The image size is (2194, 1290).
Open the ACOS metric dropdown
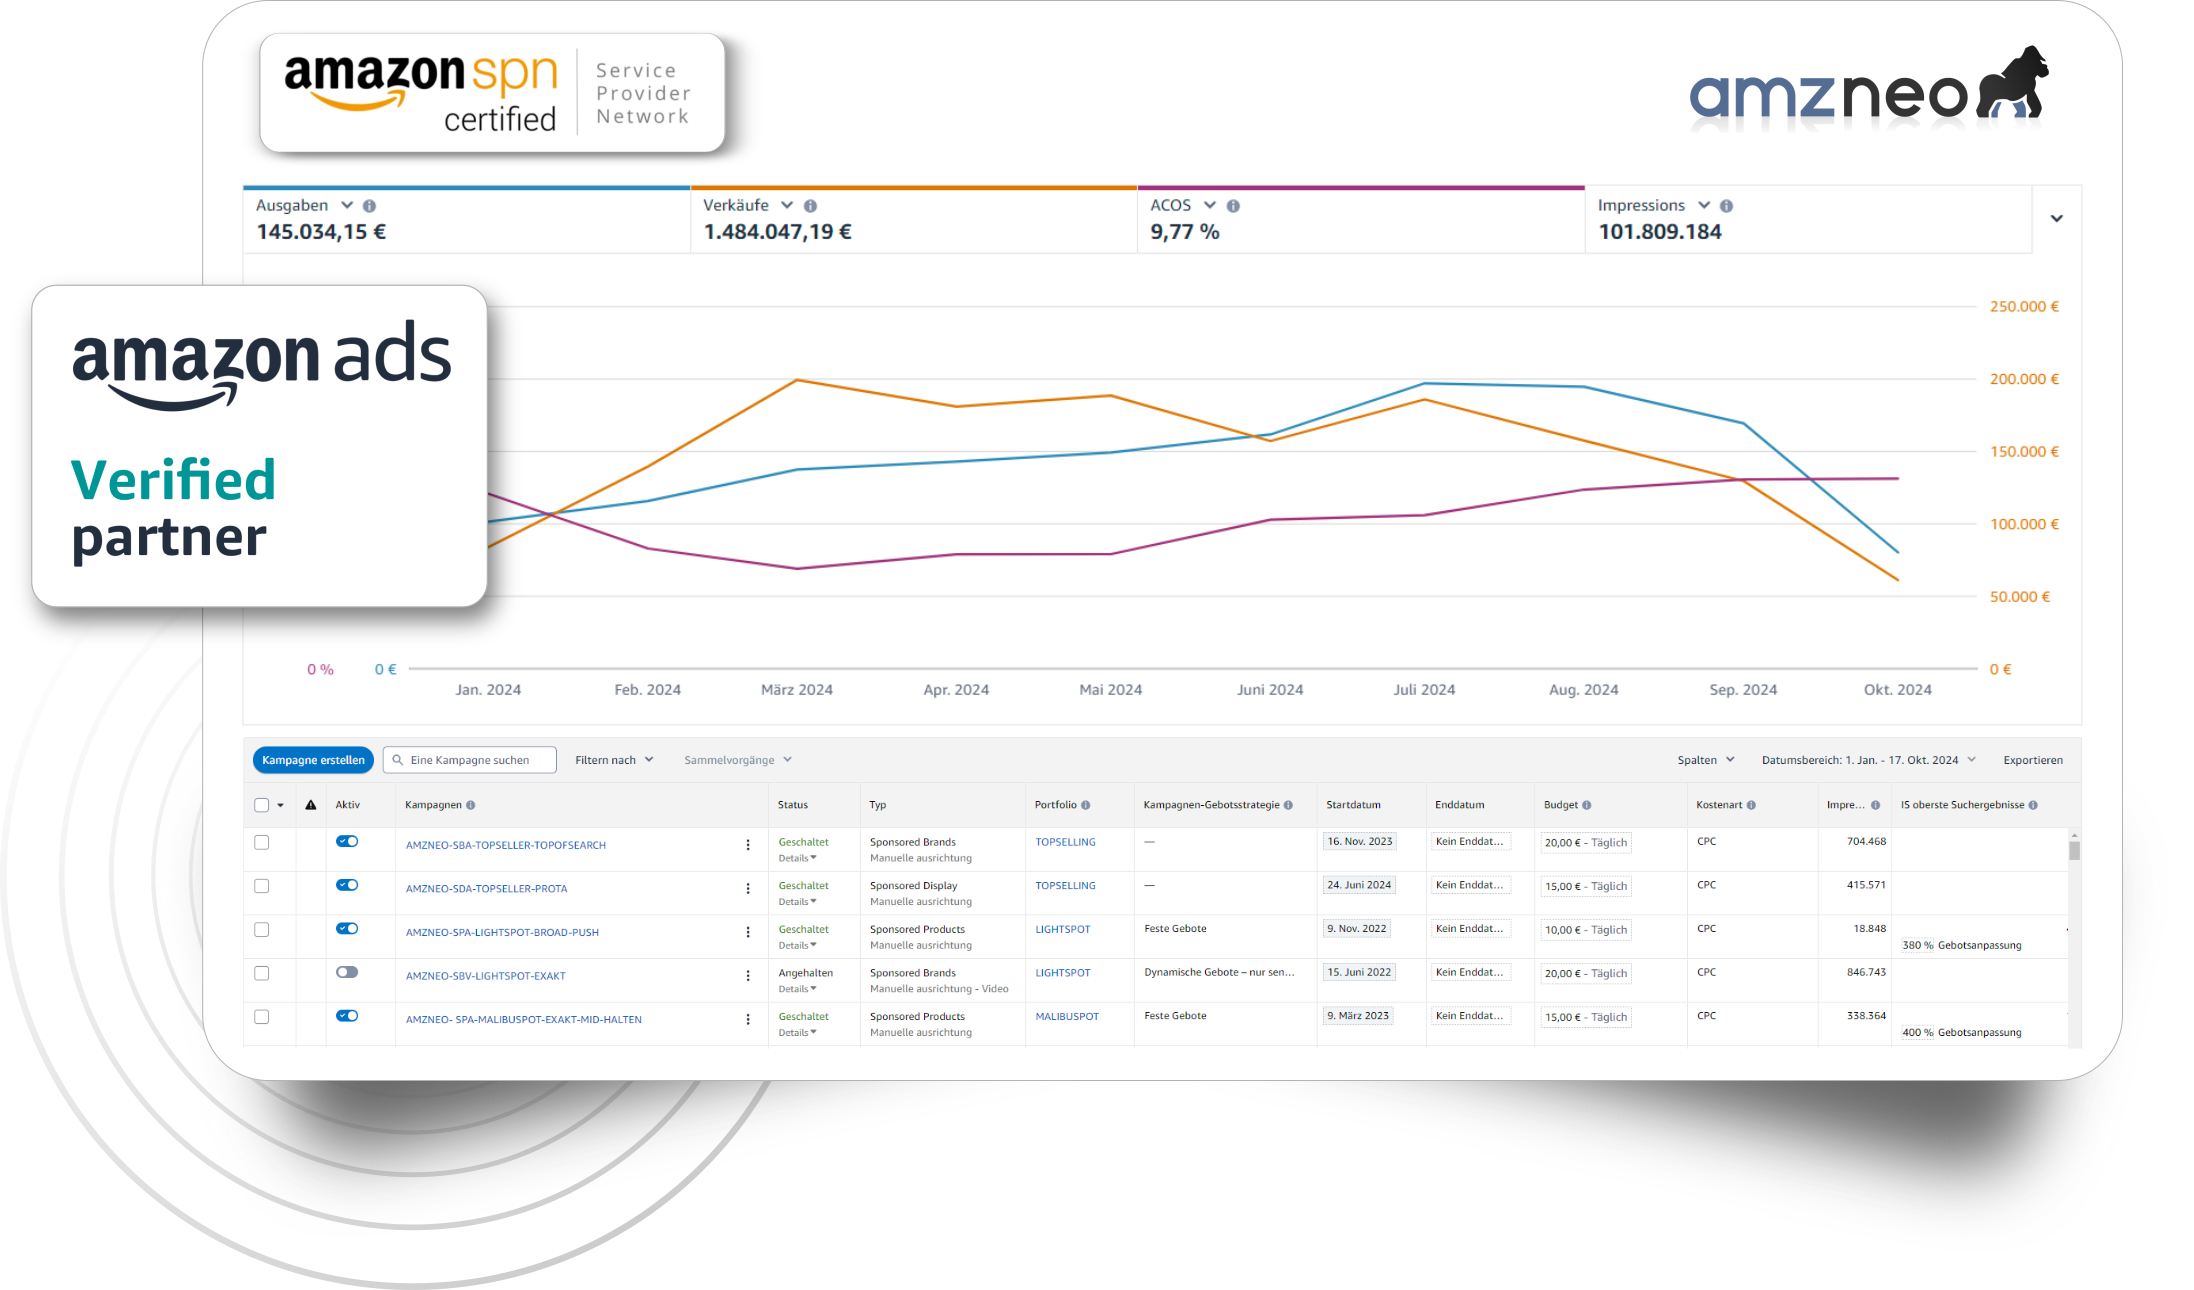(x=1210, y=205)
